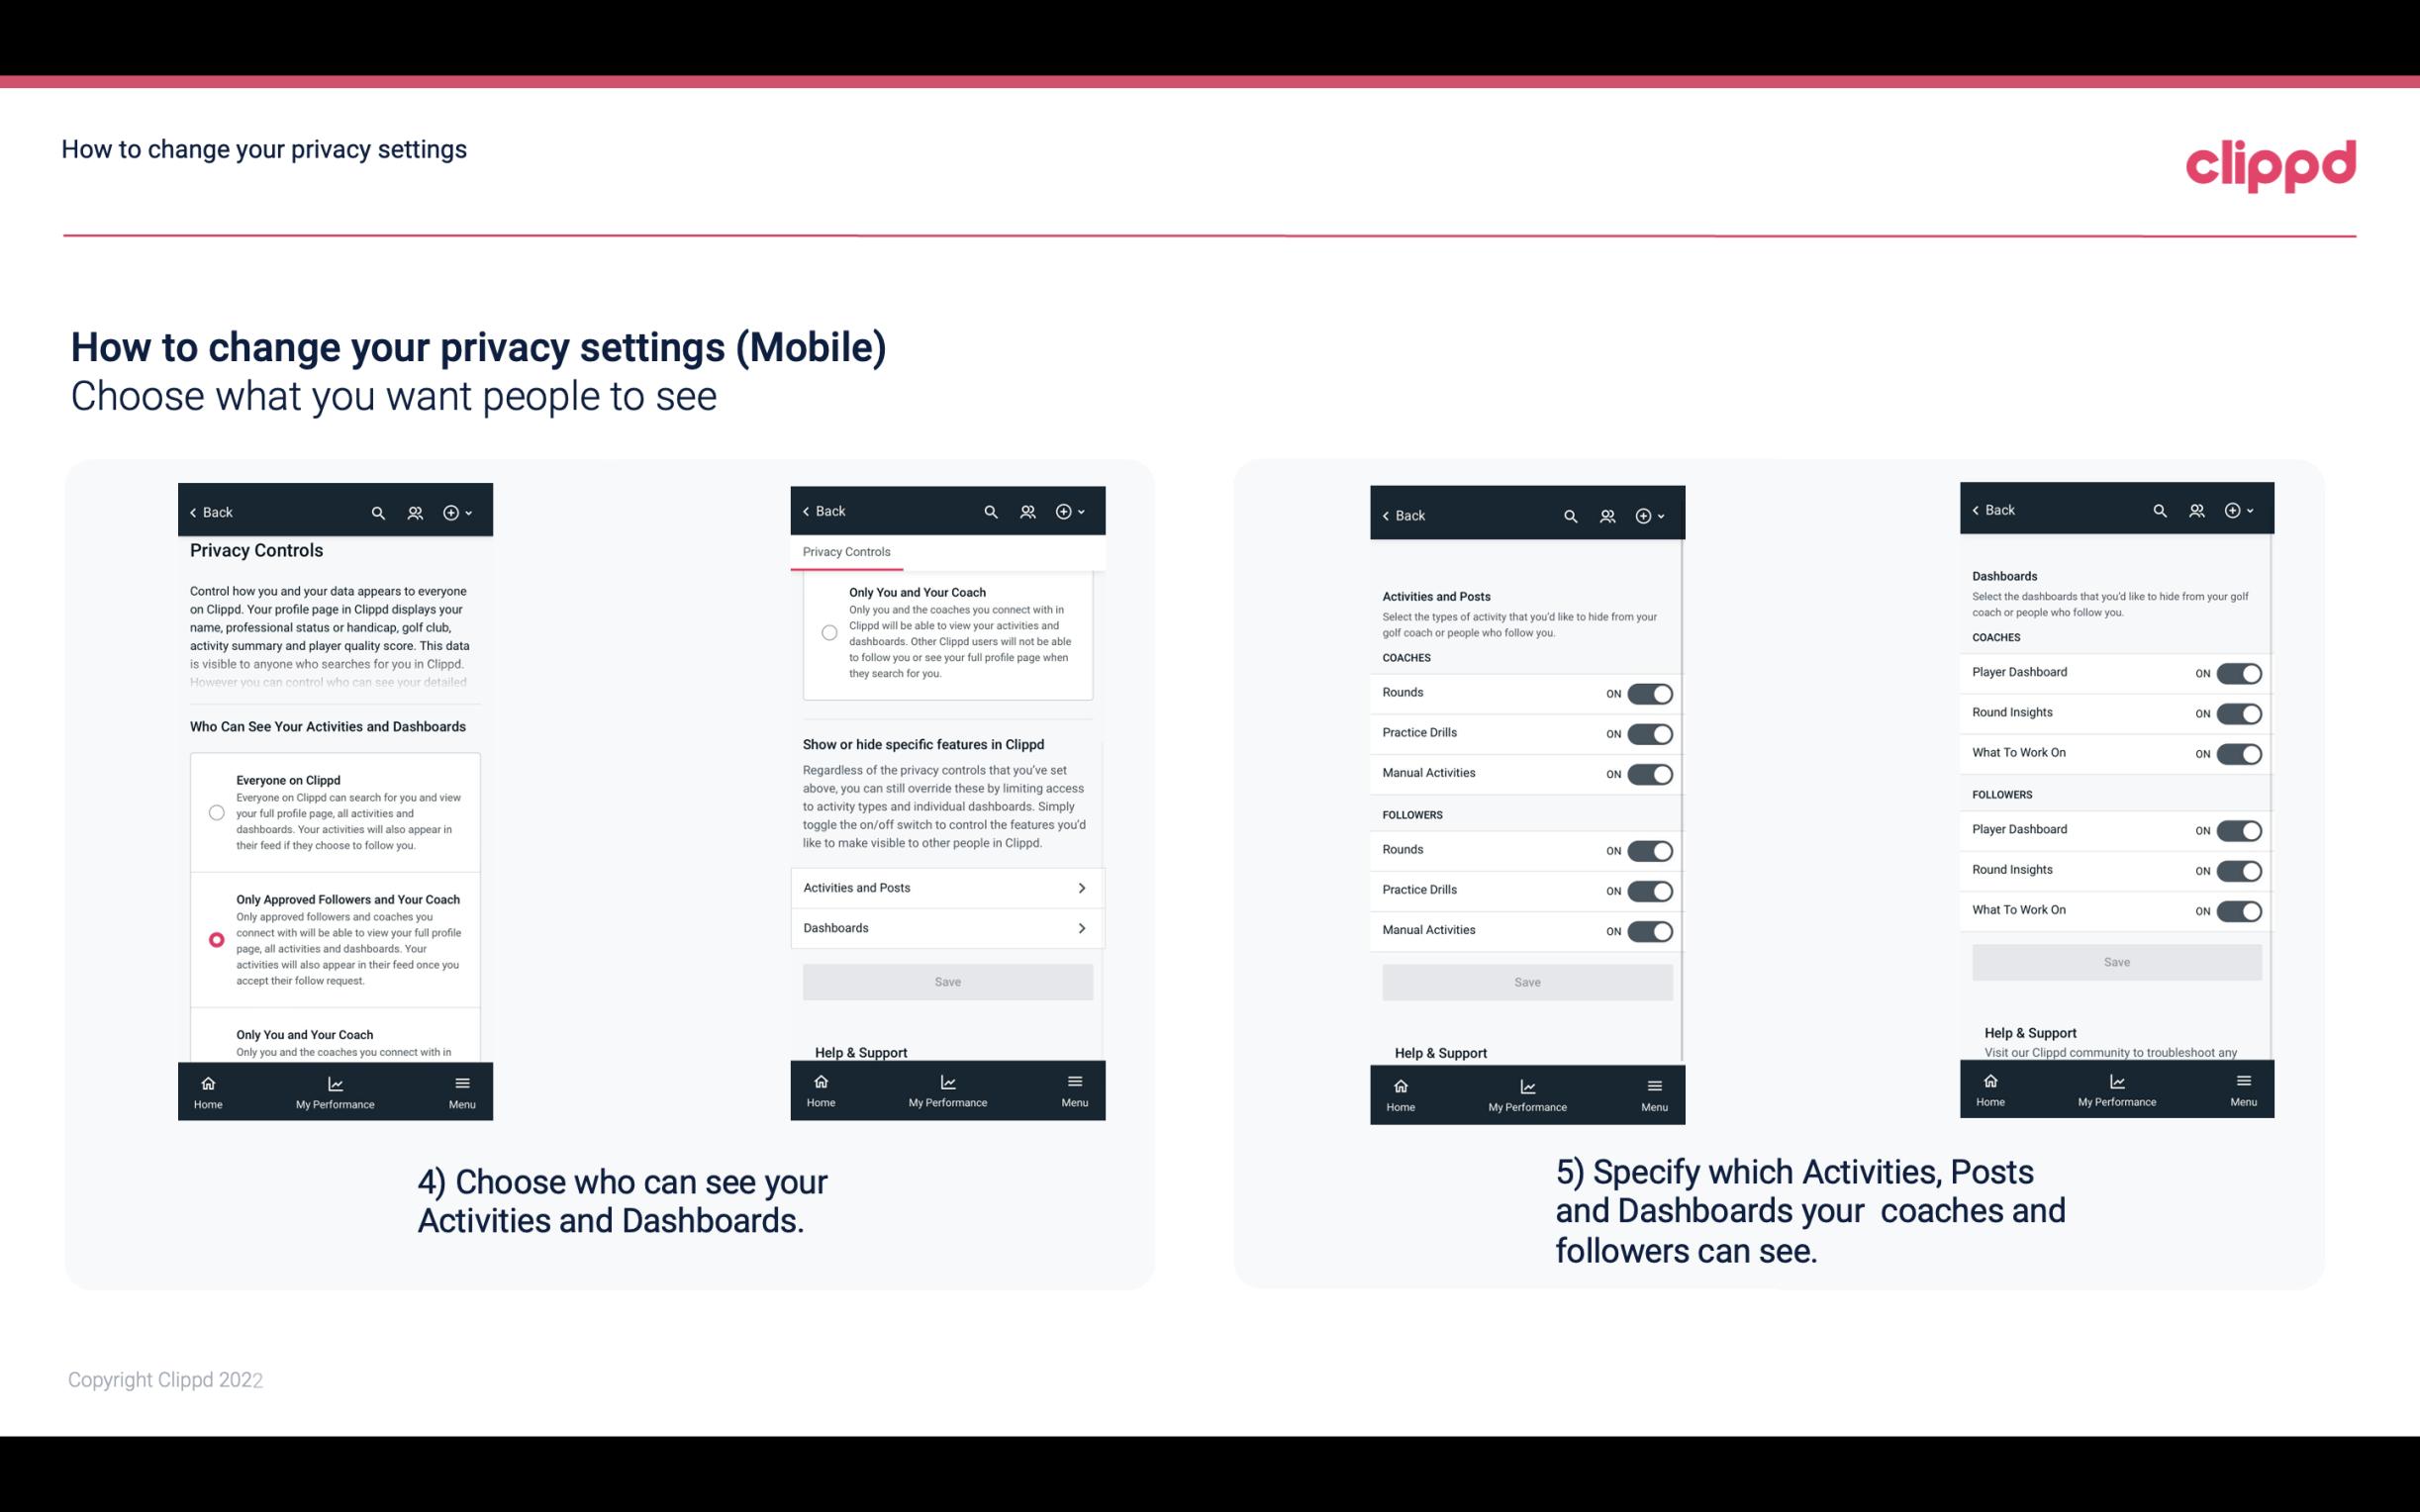Scroll down in Privacy Controls panel
Image resolution: width=2420 pixels, height=1512 pixels.
point(335,1045)
